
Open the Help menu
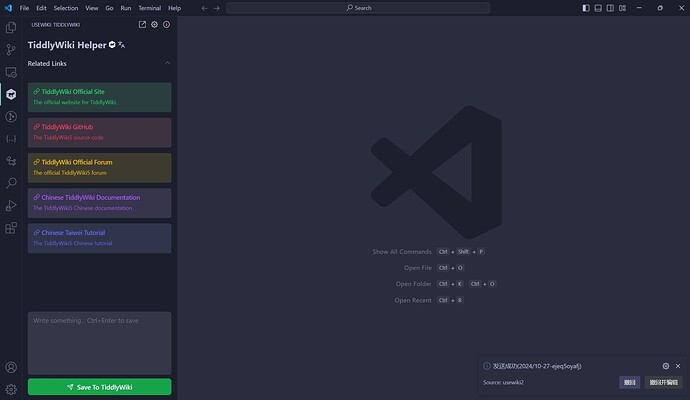point(174,8)
